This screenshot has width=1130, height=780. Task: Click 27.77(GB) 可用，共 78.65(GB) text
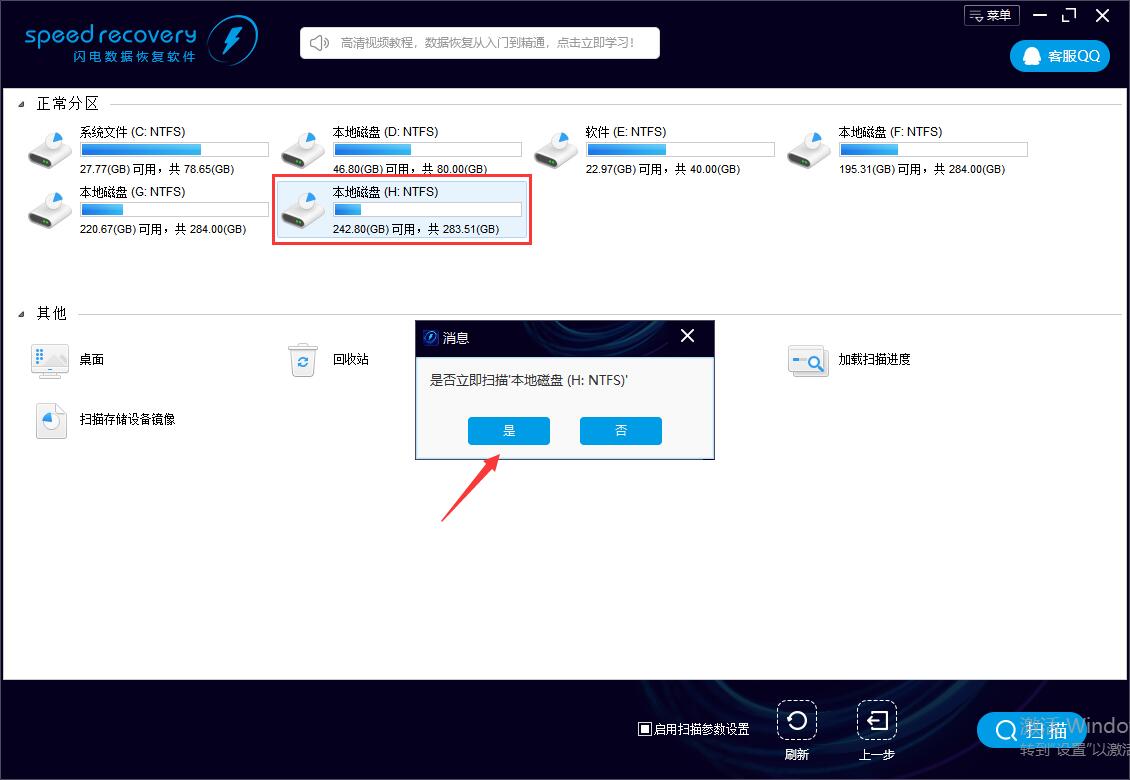pyautogui.click(x=157, y=169)
